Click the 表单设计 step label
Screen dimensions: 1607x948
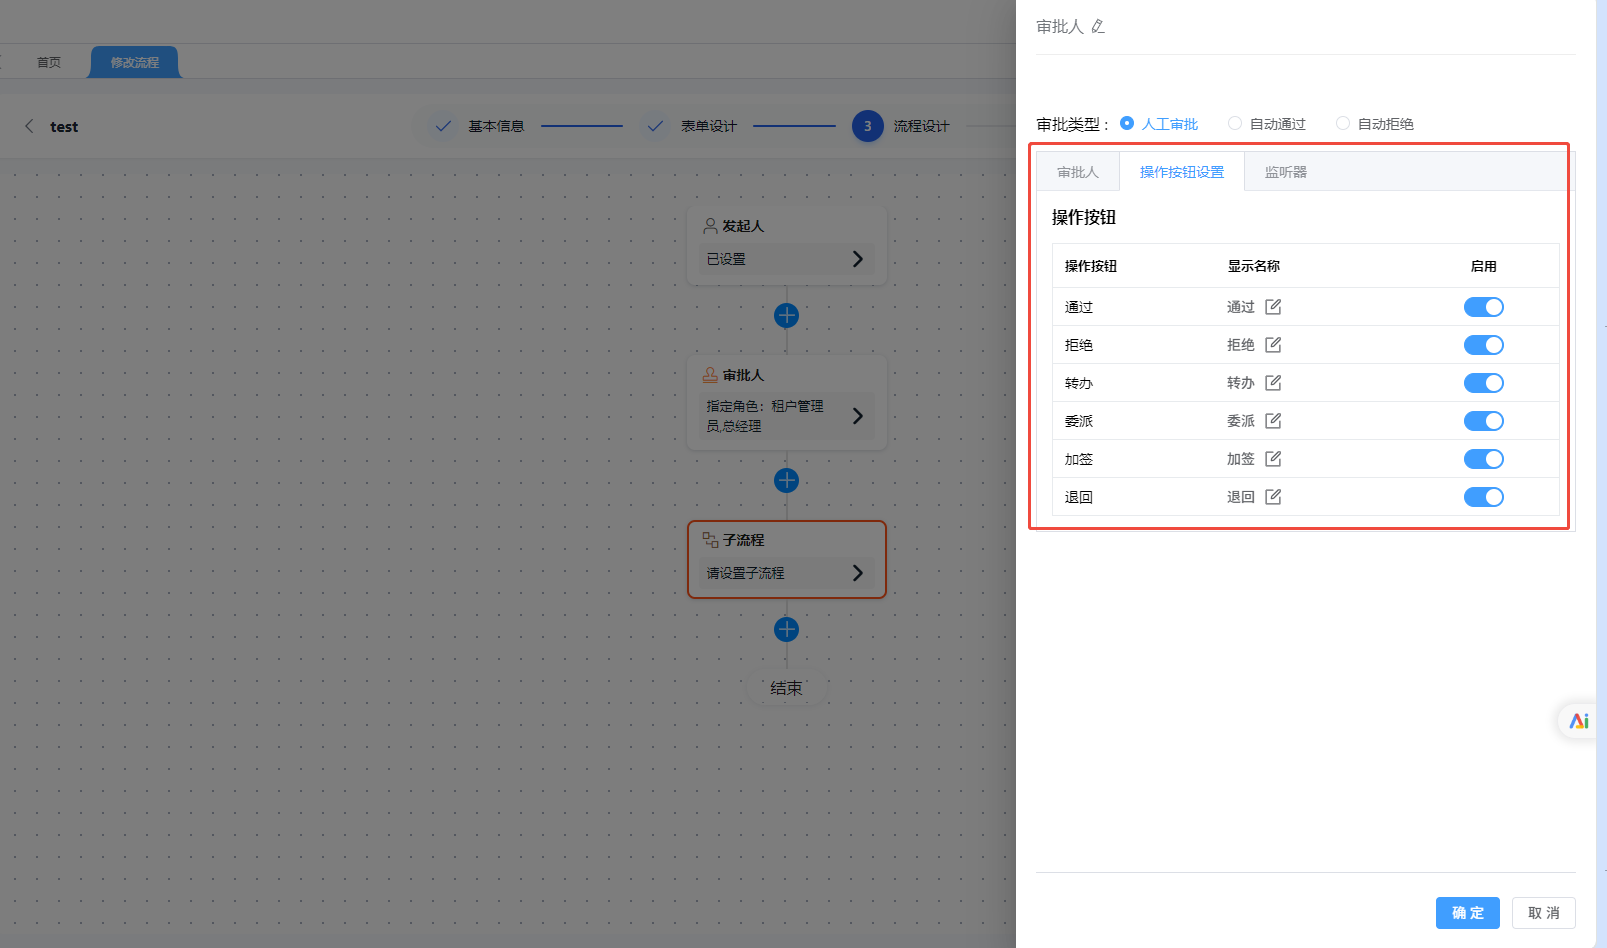coord(709,126)
